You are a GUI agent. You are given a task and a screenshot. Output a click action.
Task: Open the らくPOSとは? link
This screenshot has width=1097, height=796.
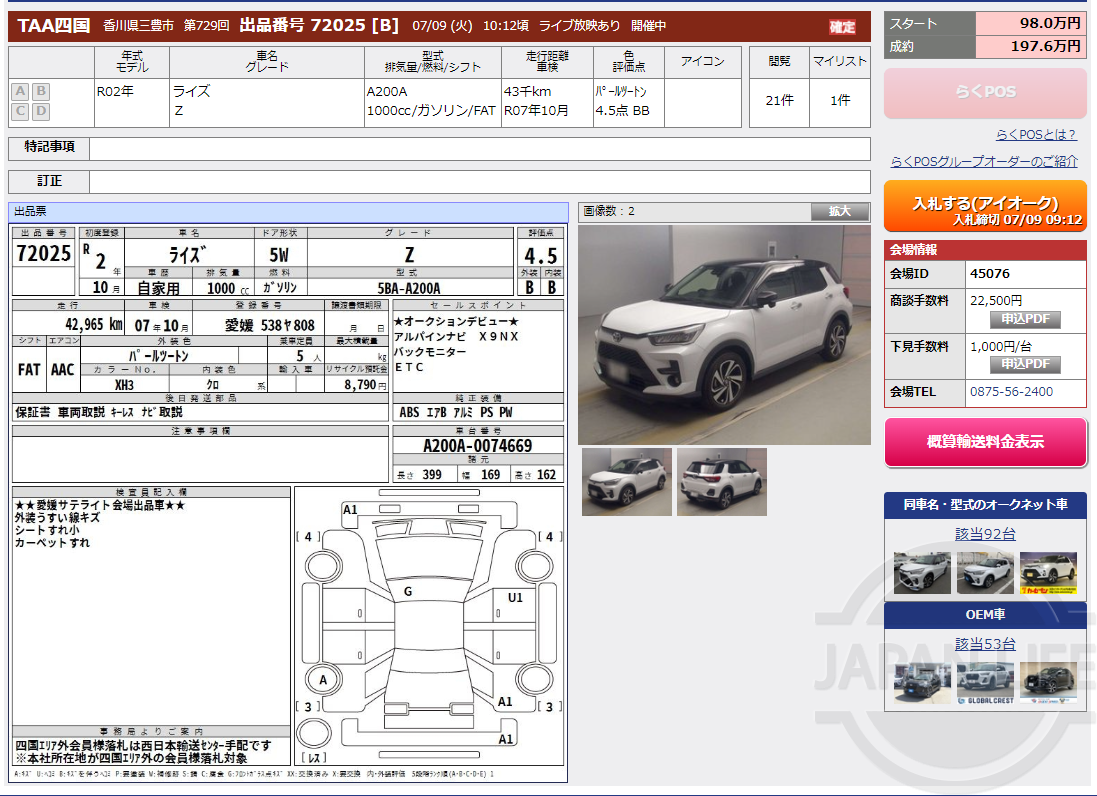point(1037,134)
